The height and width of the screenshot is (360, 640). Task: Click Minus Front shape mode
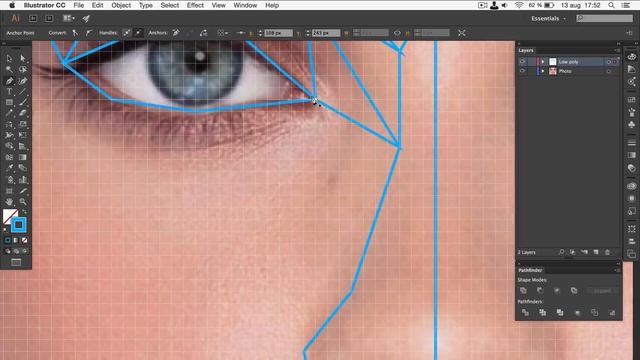(540, 291)
